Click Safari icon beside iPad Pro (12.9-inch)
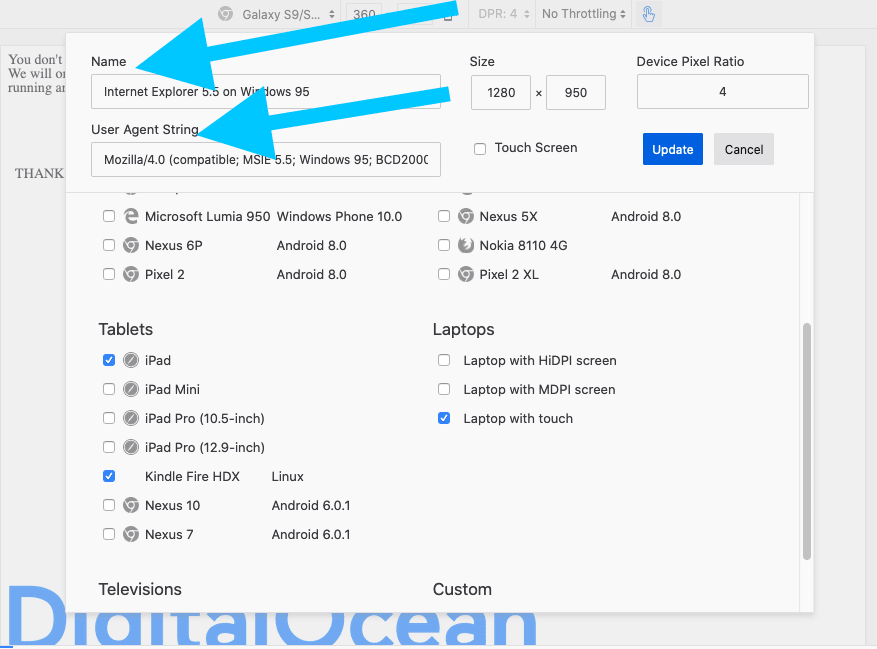The width and height of the screenshot is (877, 649). click(131, 448)
